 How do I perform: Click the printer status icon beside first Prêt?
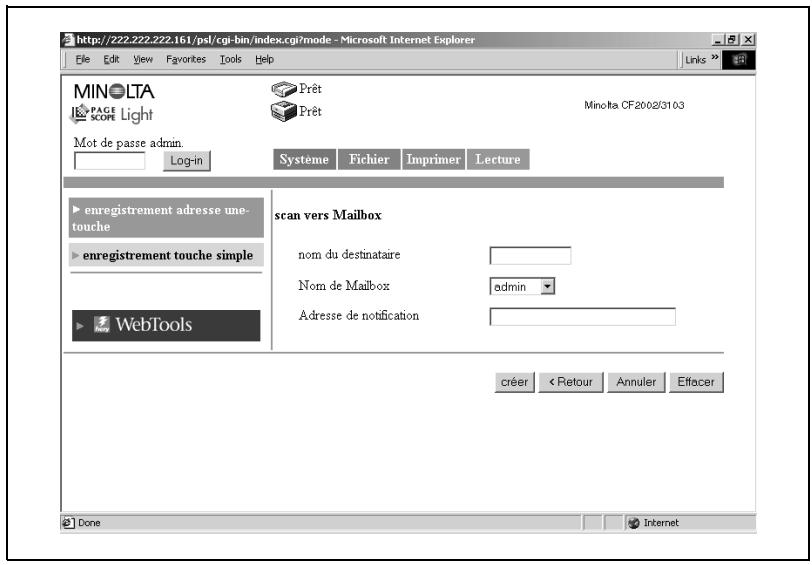(284, 90)
